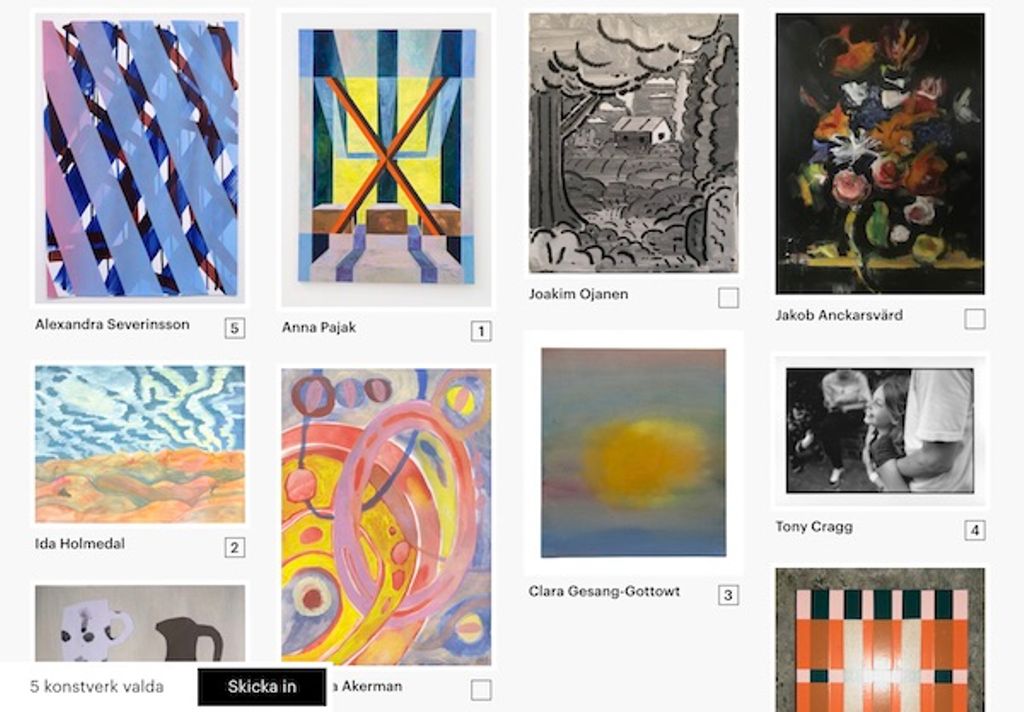This screenshot has width=1024, height=712.
Task: Select Ida Holmedal's desert sky painting
Action: coord(140,444)
